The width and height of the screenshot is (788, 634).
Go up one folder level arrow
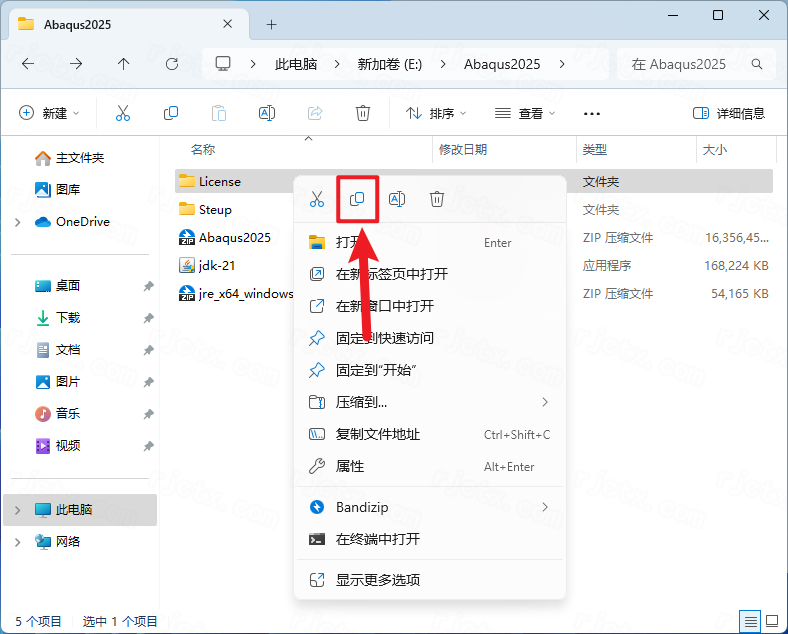[x=123, y=64]
